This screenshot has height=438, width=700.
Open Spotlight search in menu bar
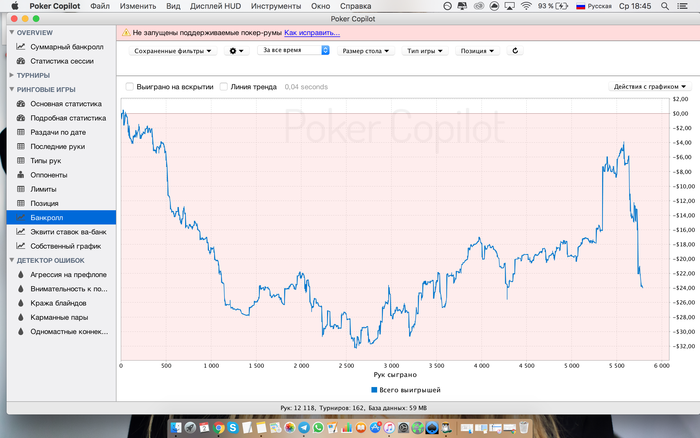click(665, 6)
